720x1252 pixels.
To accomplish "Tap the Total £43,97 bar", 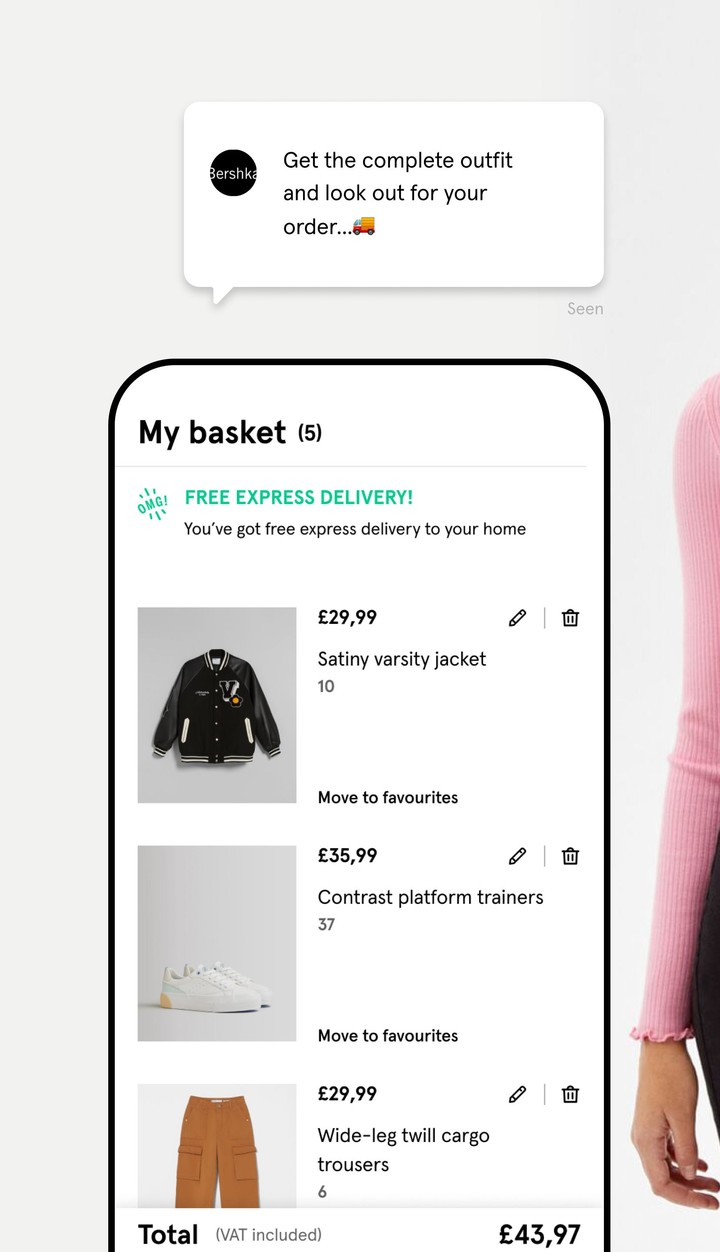I will tap(359, 1233).
